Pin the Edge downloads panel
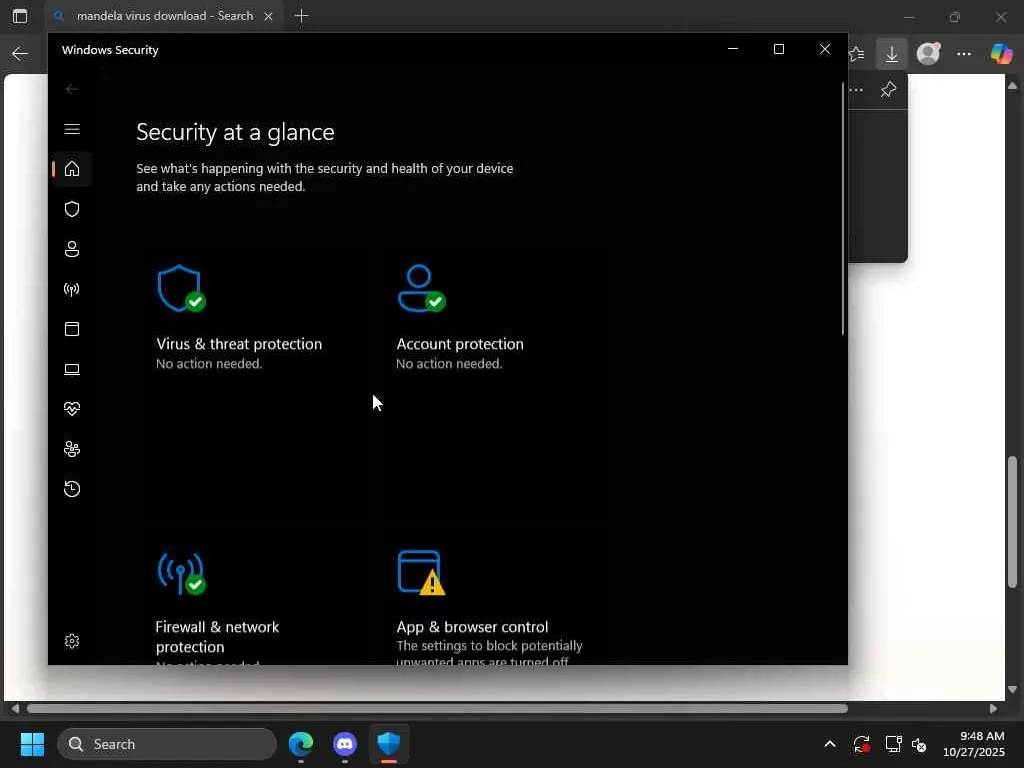The image size is (1024, 768). [888, 90]
